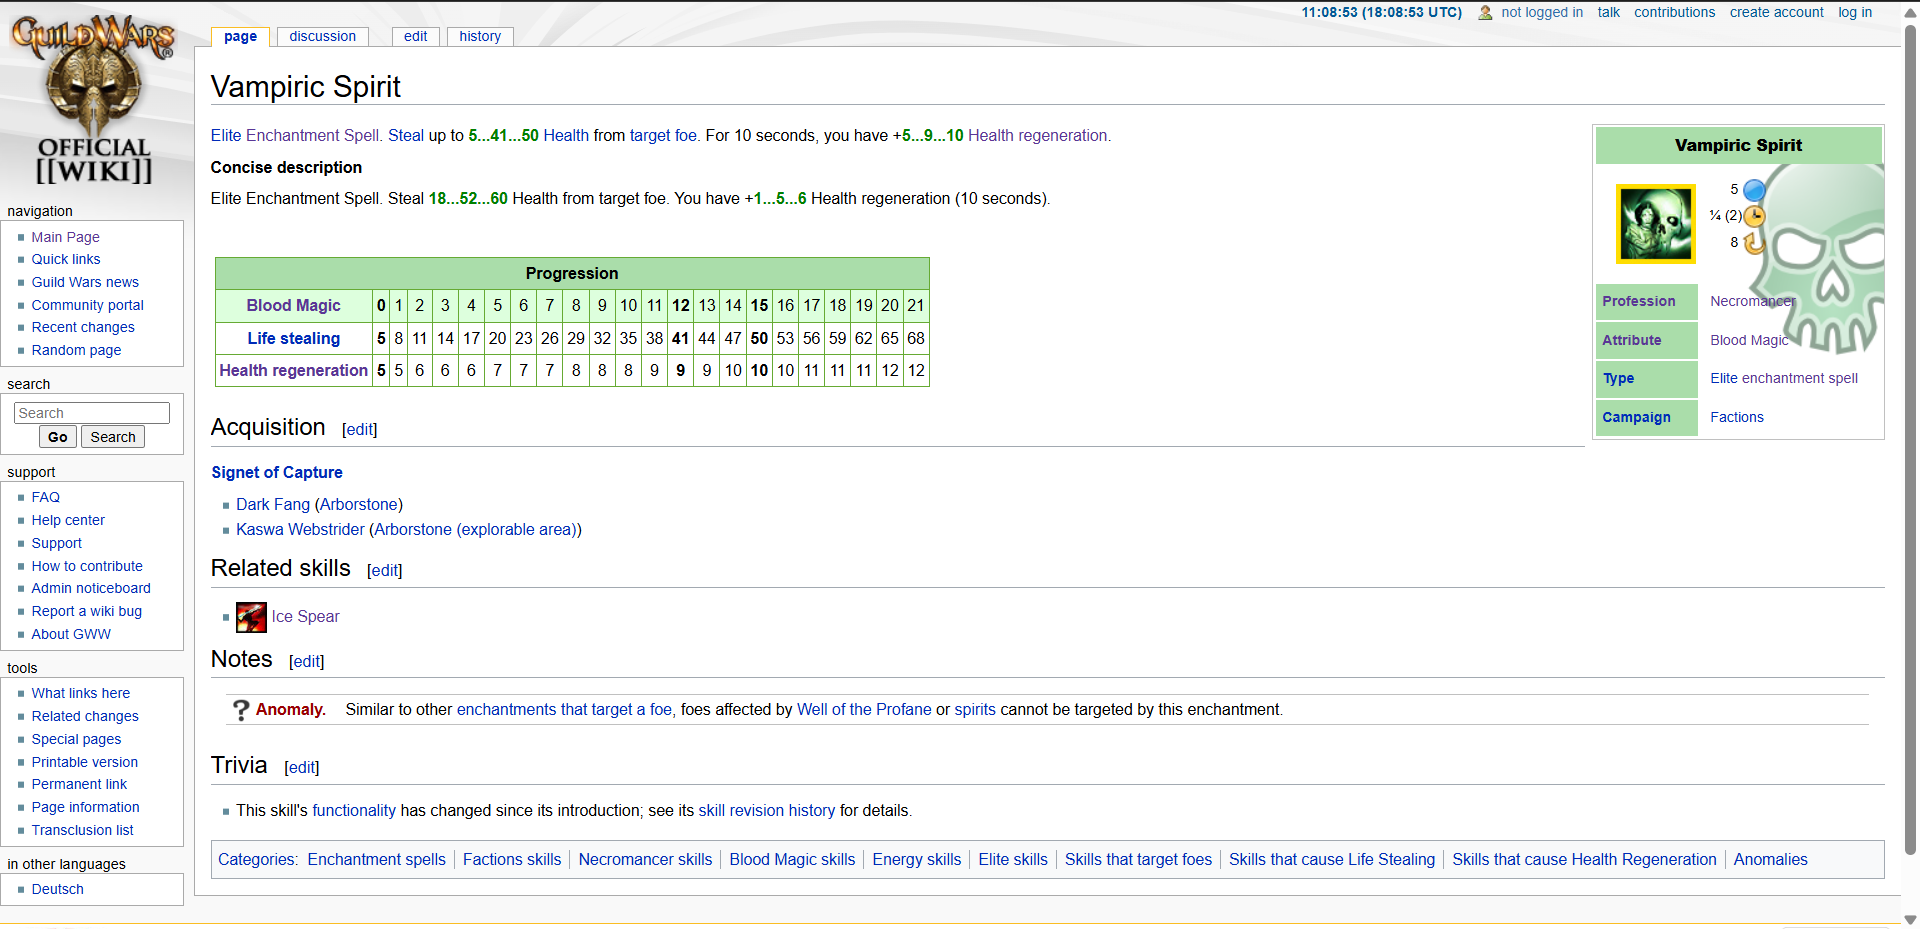Screen dimensions: 1920x929
Task: Open the Signet of Capture link
Action: point(277,472)
